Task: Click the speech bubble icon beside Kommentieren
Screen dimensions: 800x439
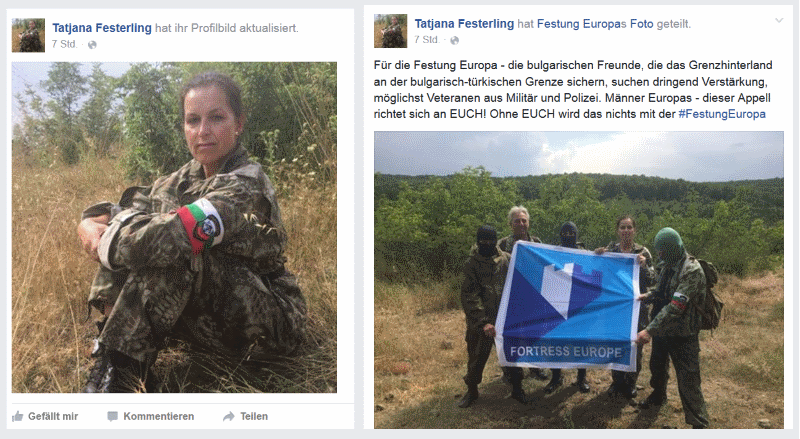Action: (112, 417)
